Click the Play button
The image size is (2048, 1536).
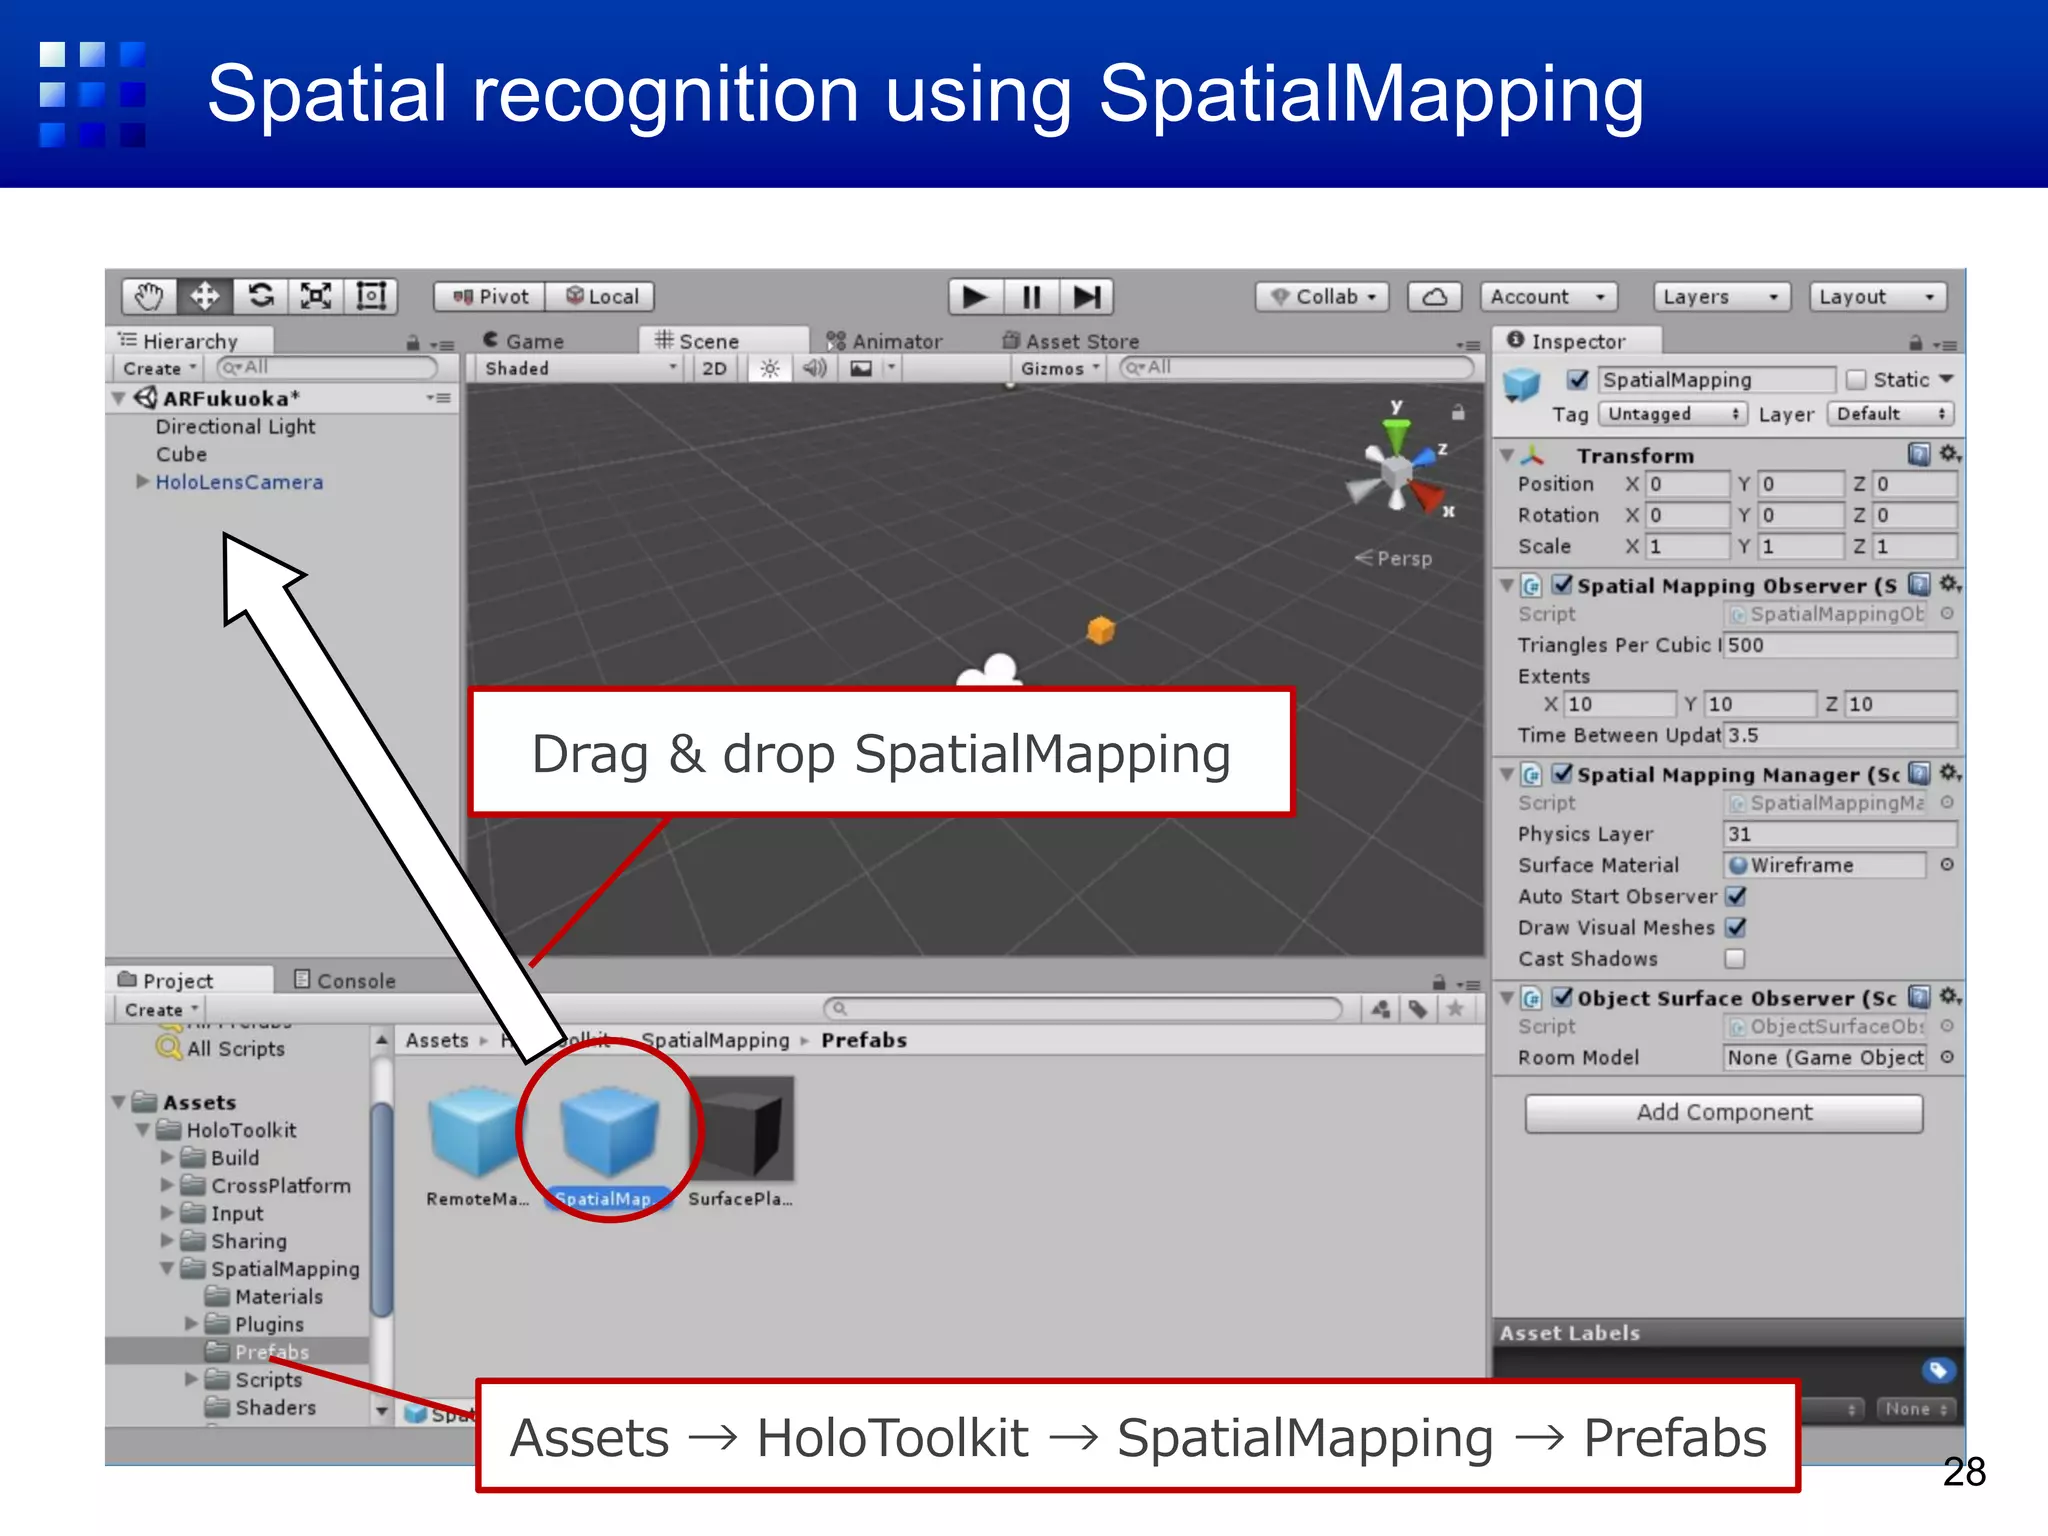975,297
